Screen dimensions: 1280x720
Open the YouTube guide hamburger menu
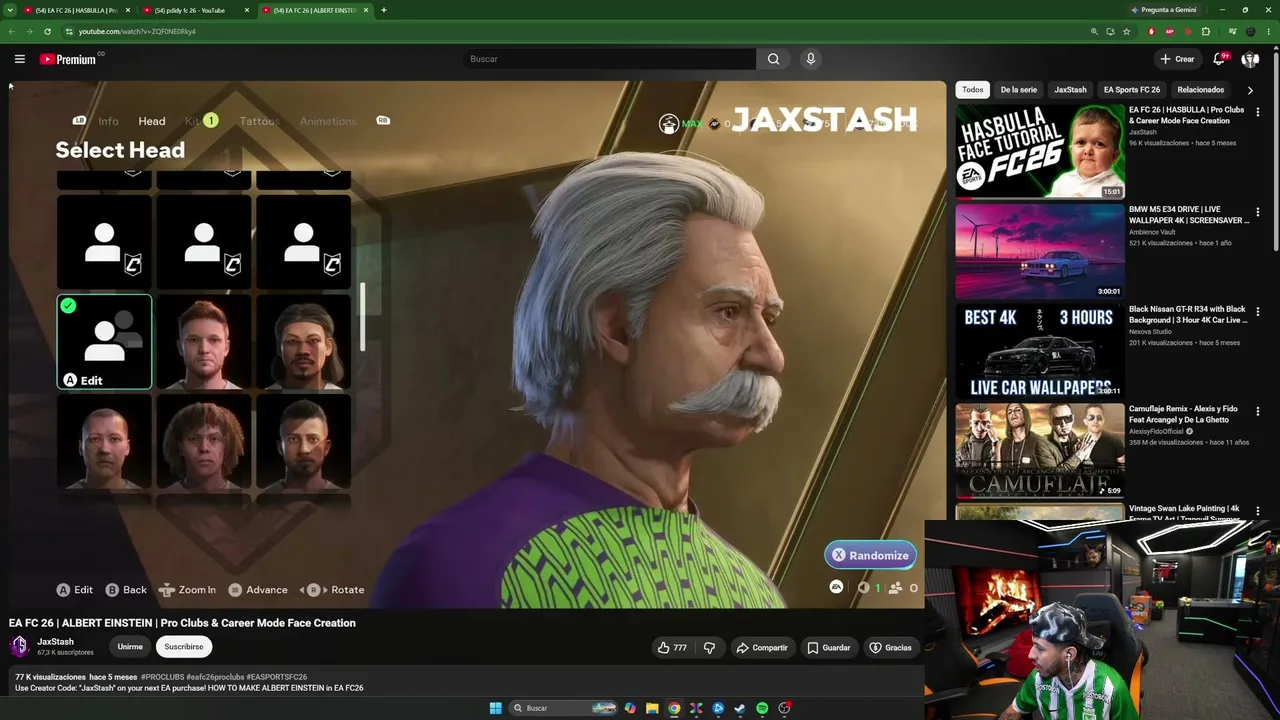(19, 59)
